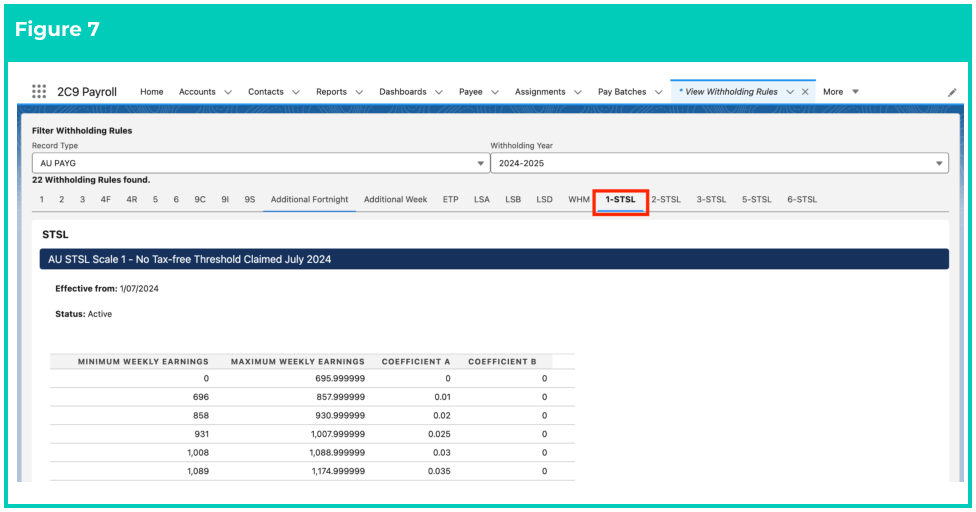Switch to the 5-STSL tab
This screenshot has width=976, height=512.
coord(757,200)
